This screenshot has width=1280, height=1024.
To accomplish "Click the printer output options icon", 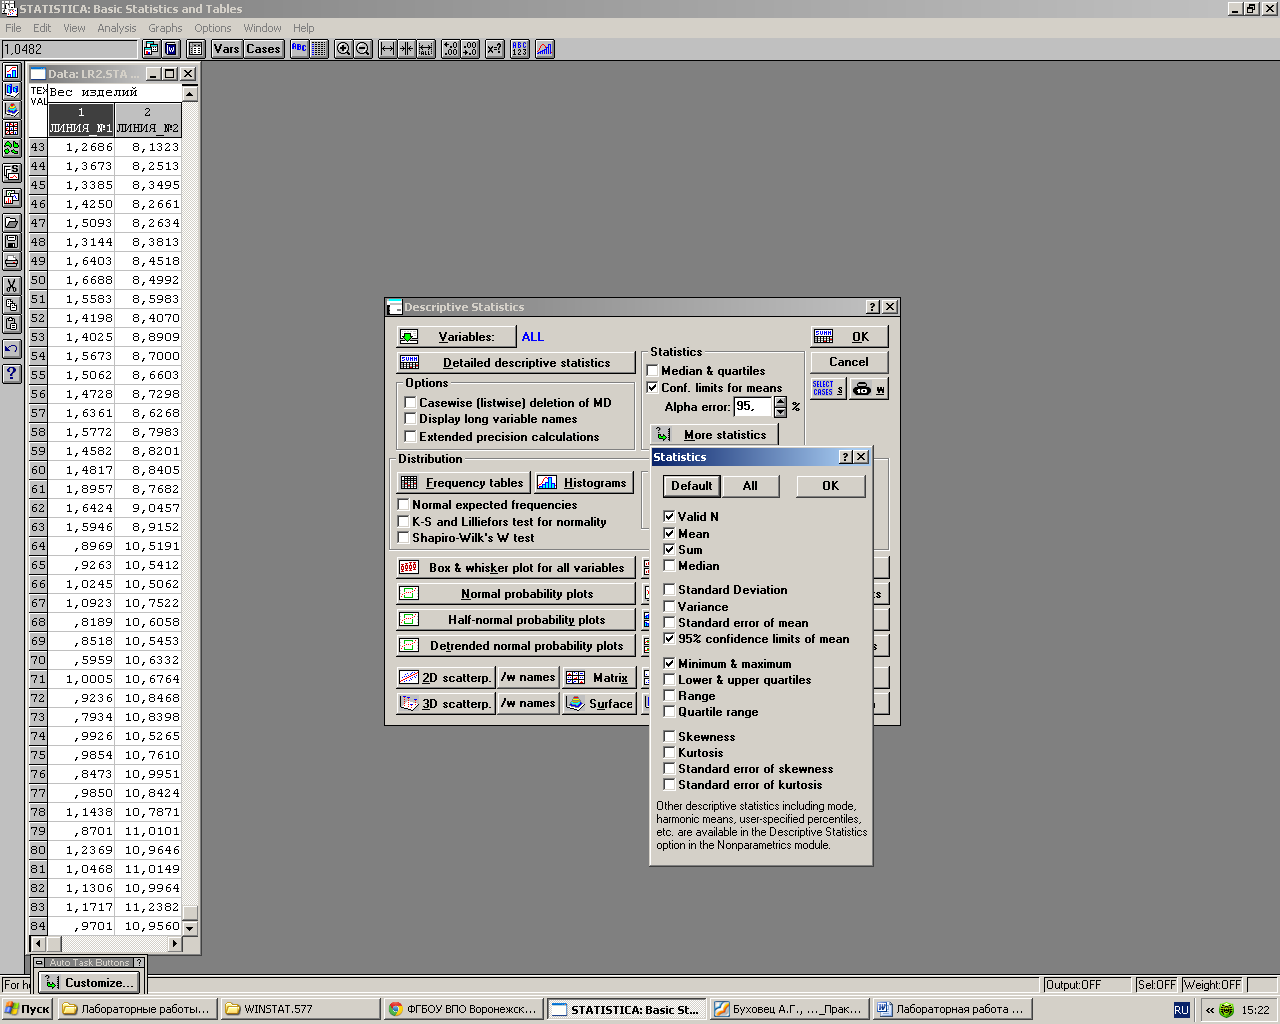I will click(x=869, y=389).
